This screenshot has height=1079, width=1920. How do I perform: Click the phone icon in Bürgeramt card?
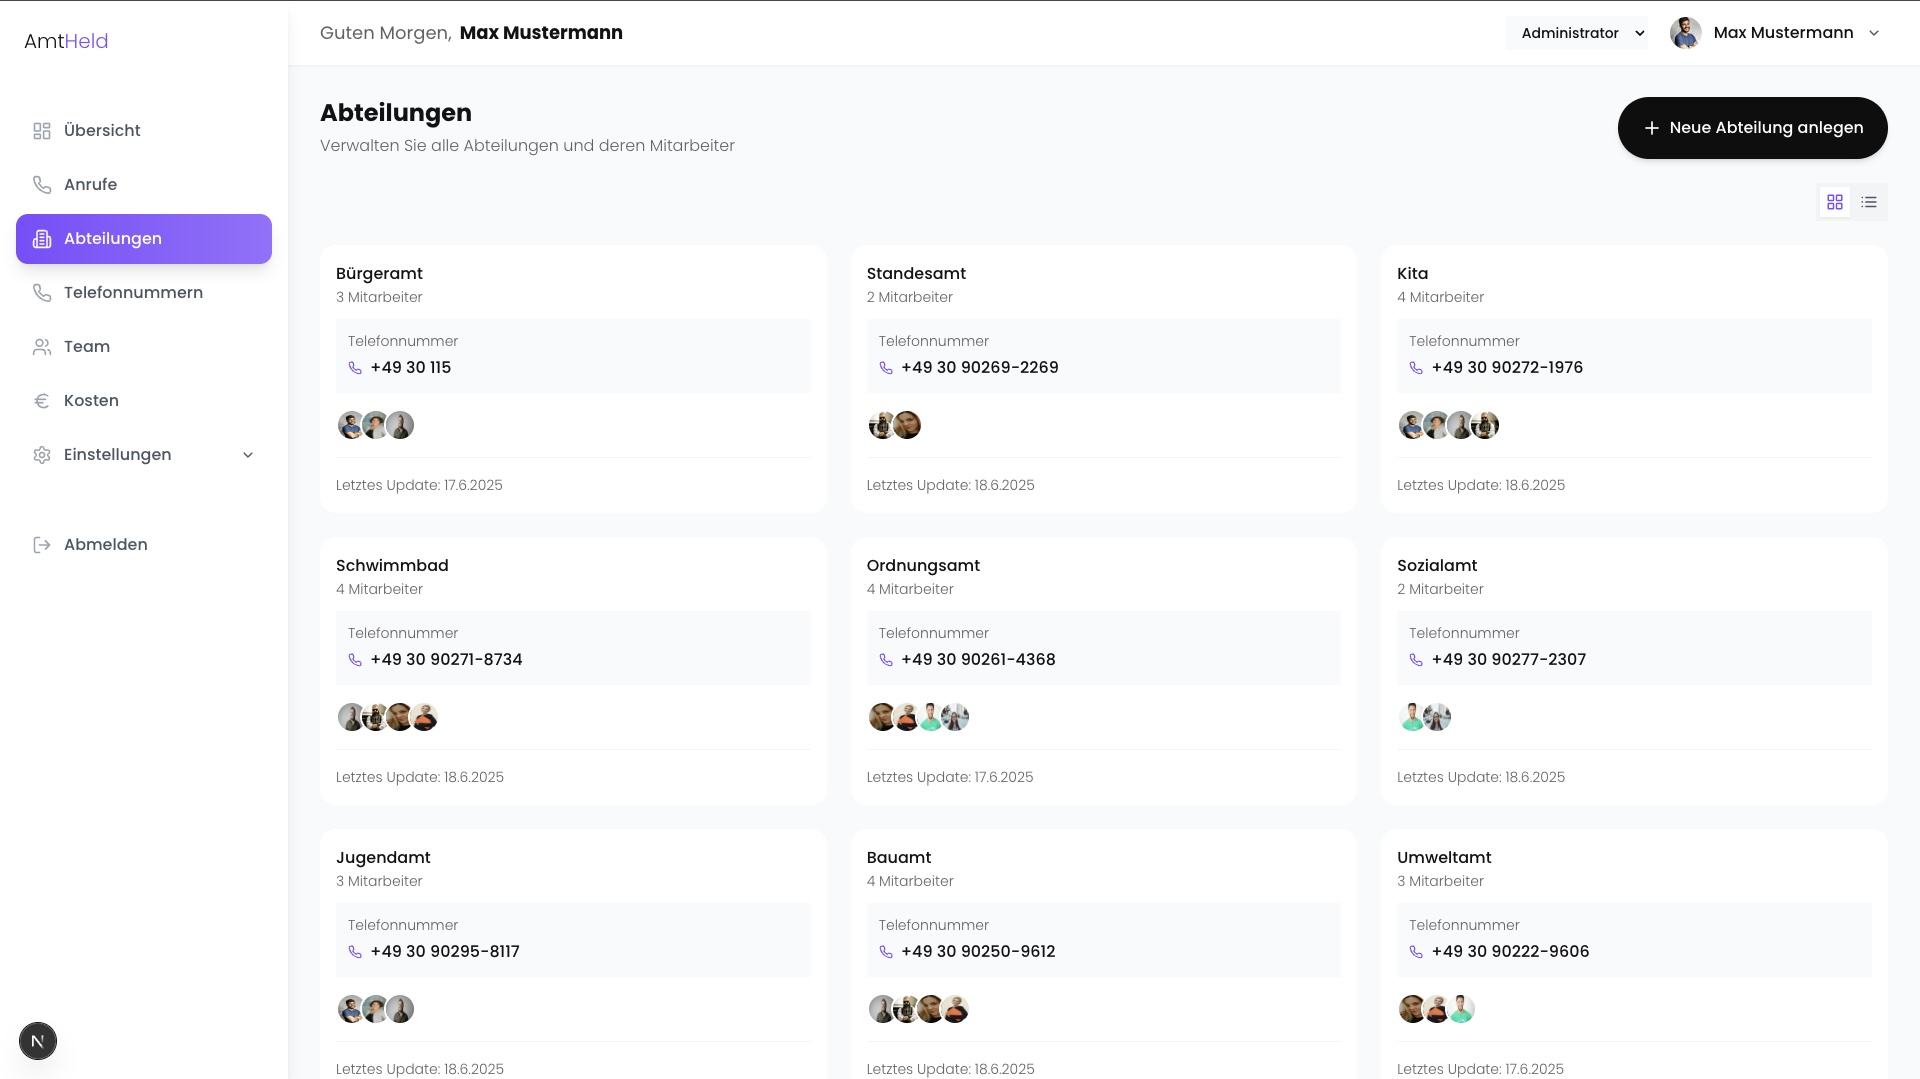[355, 368]
